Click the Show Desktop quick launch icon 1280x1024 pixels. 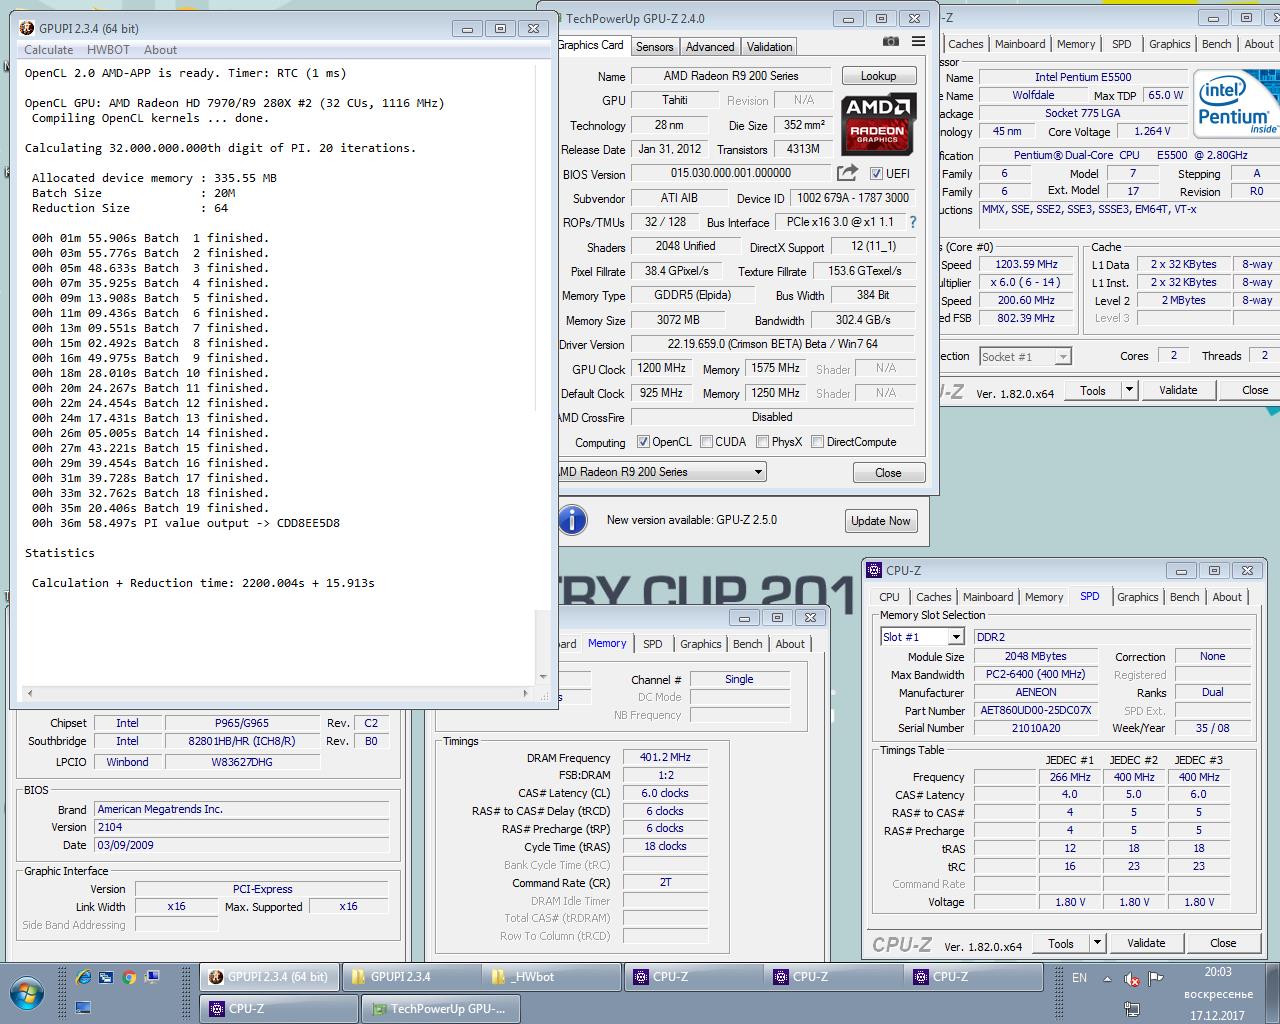point(83,1007)
